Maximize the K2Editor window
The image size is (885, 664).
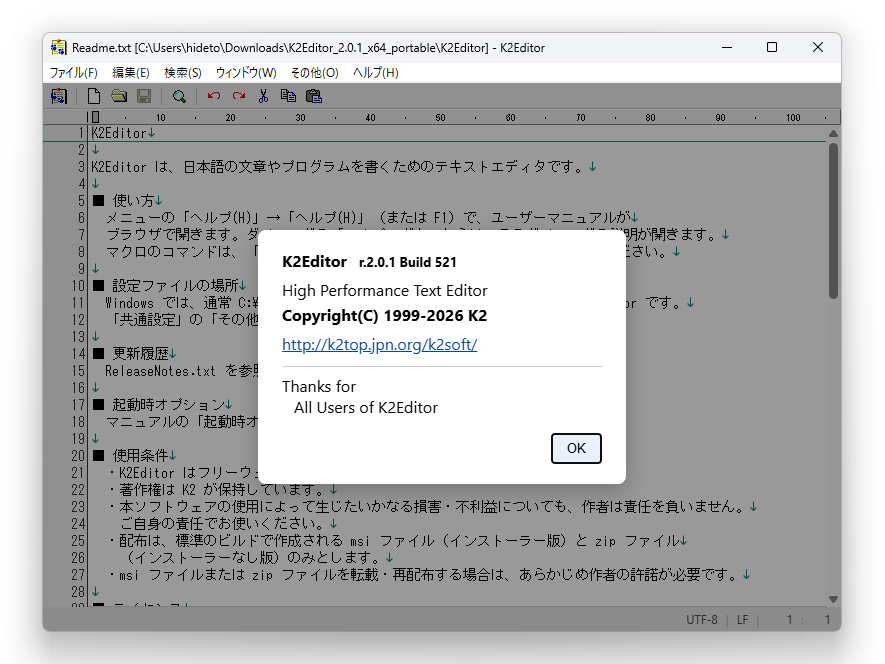(772, 47)
